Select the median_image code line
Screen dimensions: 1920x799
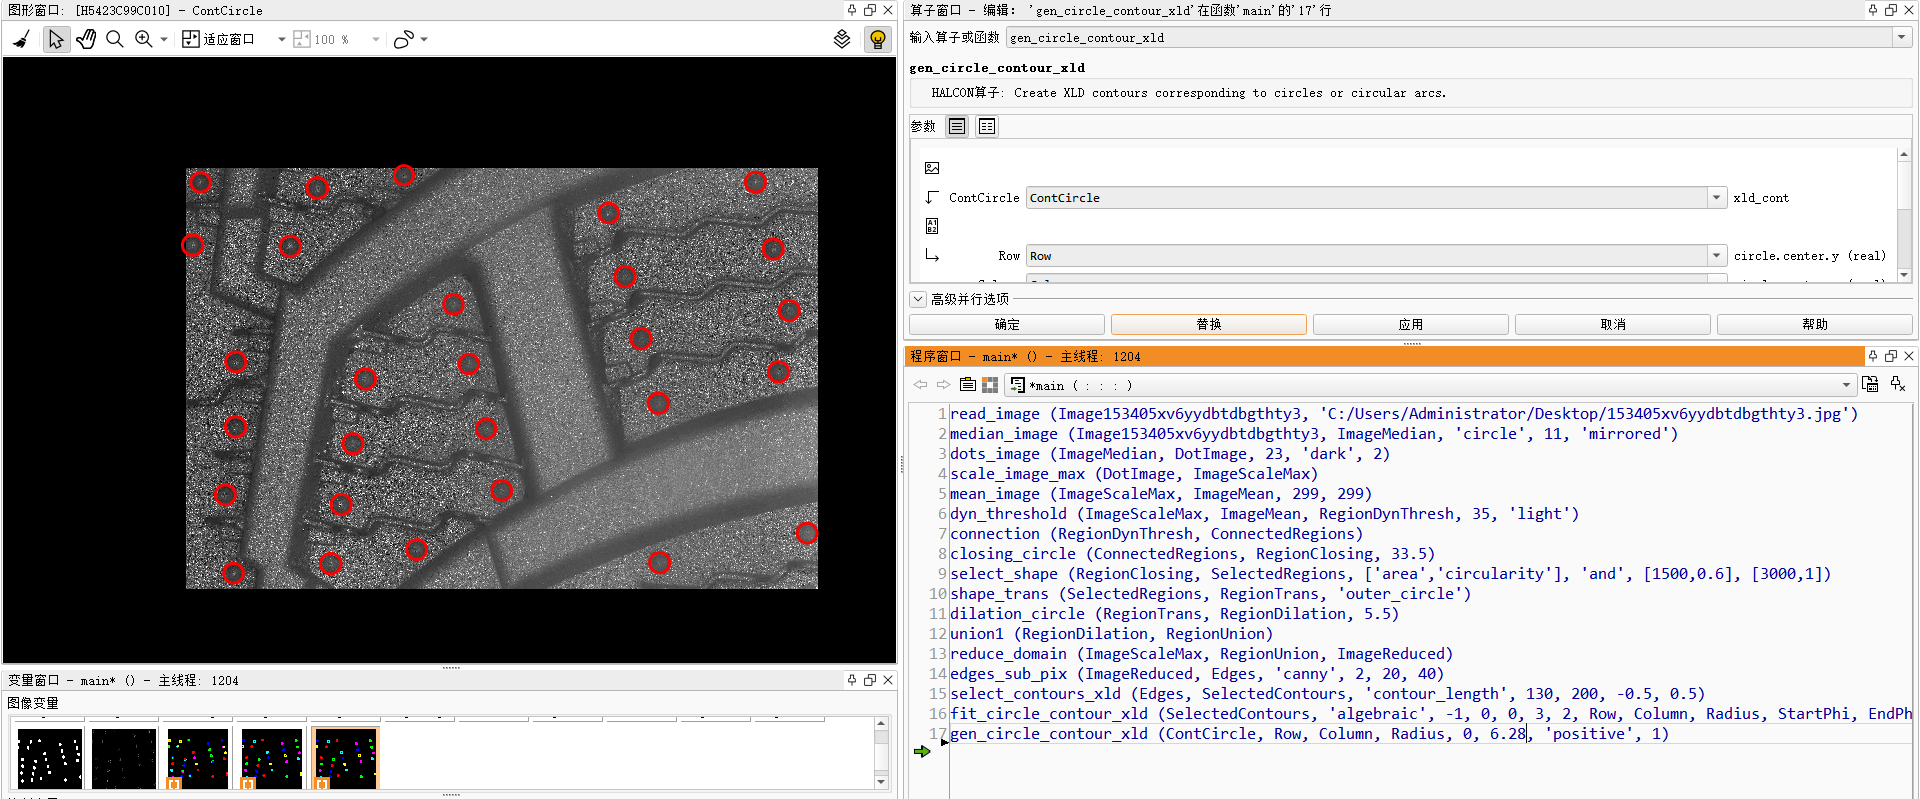point(1314,434)
